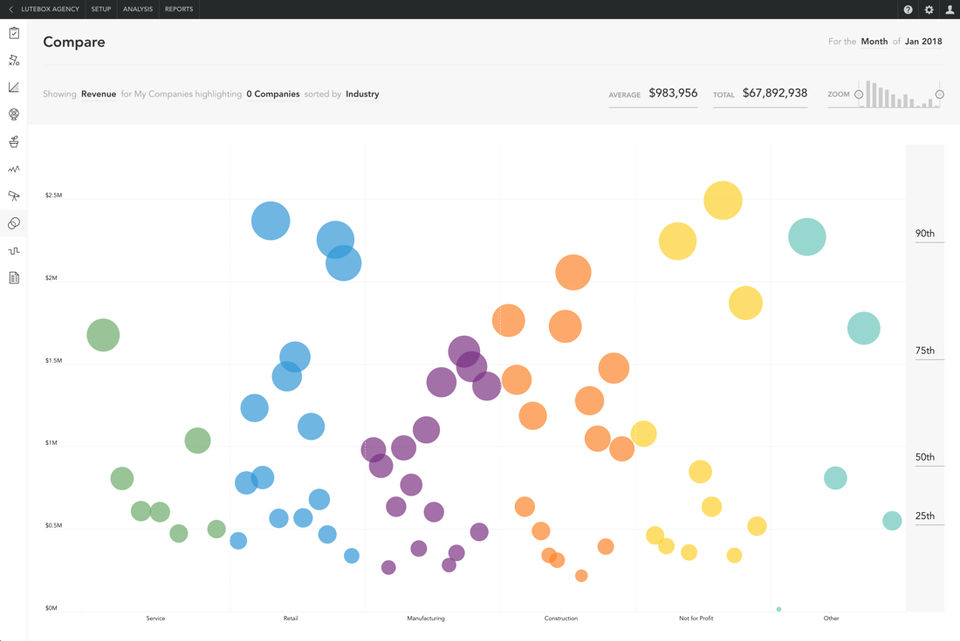Image resolution: width=960 pixels, height=641 pixels.
Task: Open the user profile icon
Action: (950, 9)
